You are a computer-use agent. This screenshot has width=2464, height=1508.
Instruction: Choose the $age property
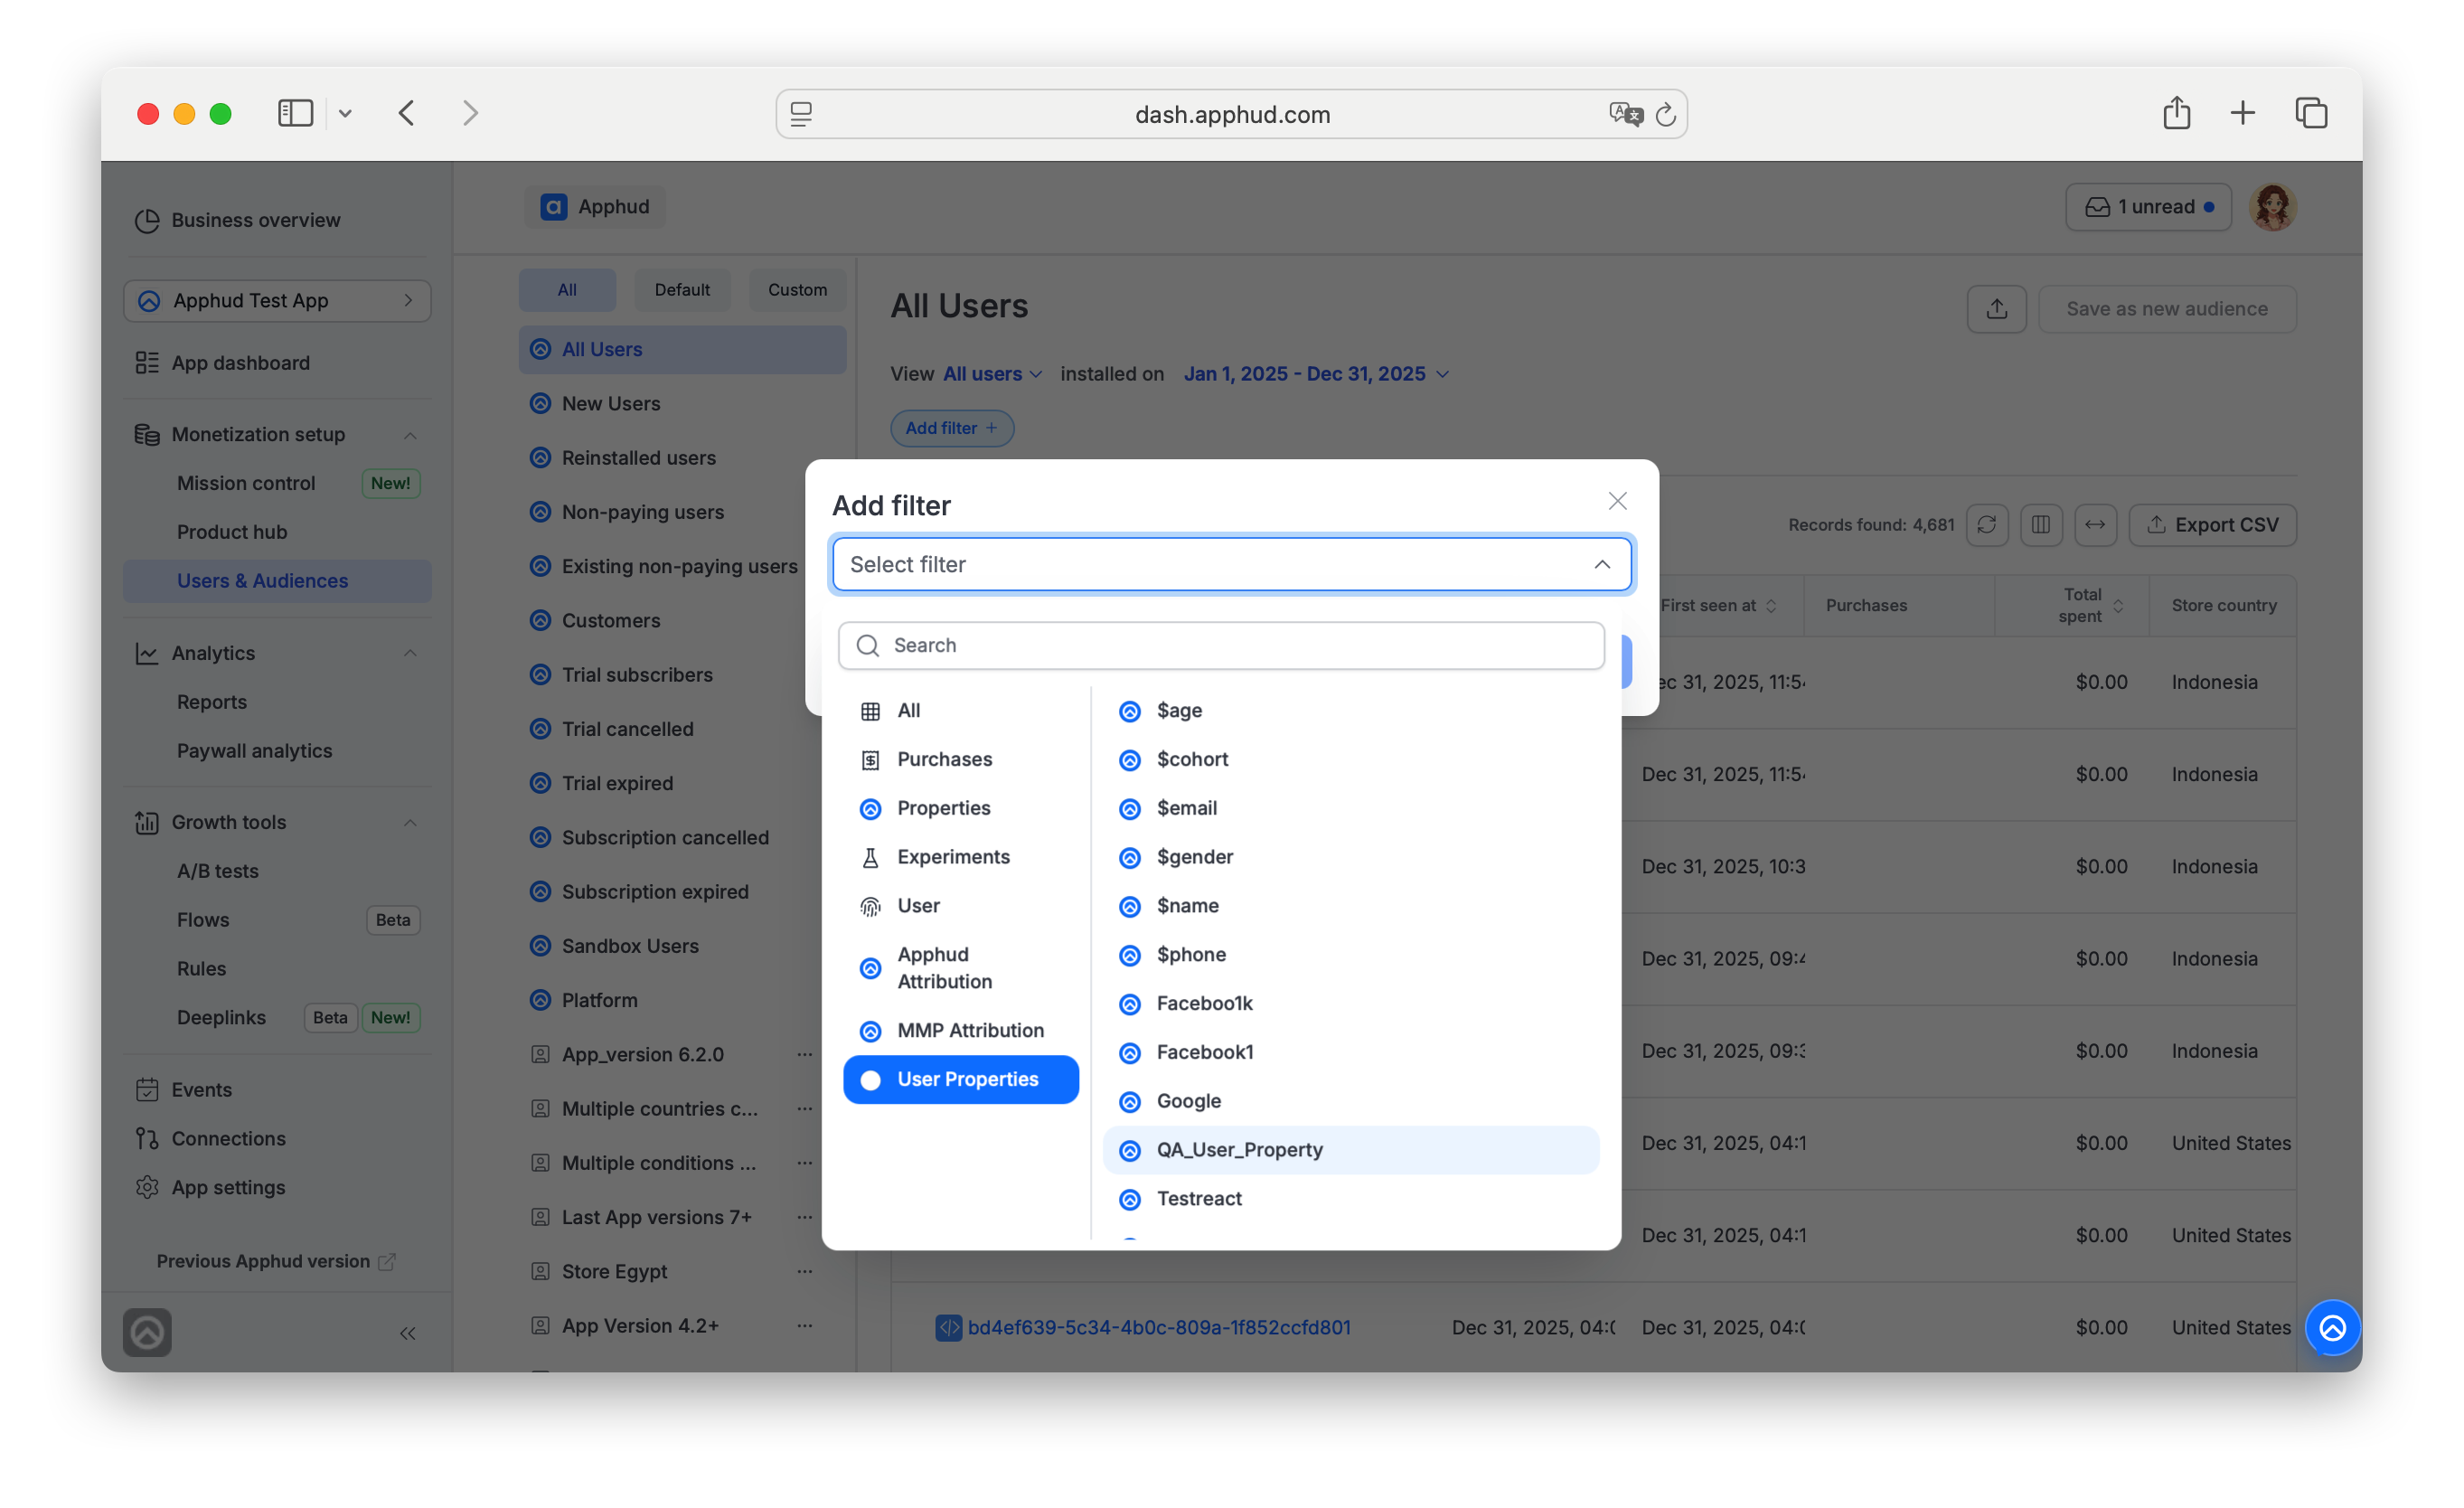point(1350,710)
